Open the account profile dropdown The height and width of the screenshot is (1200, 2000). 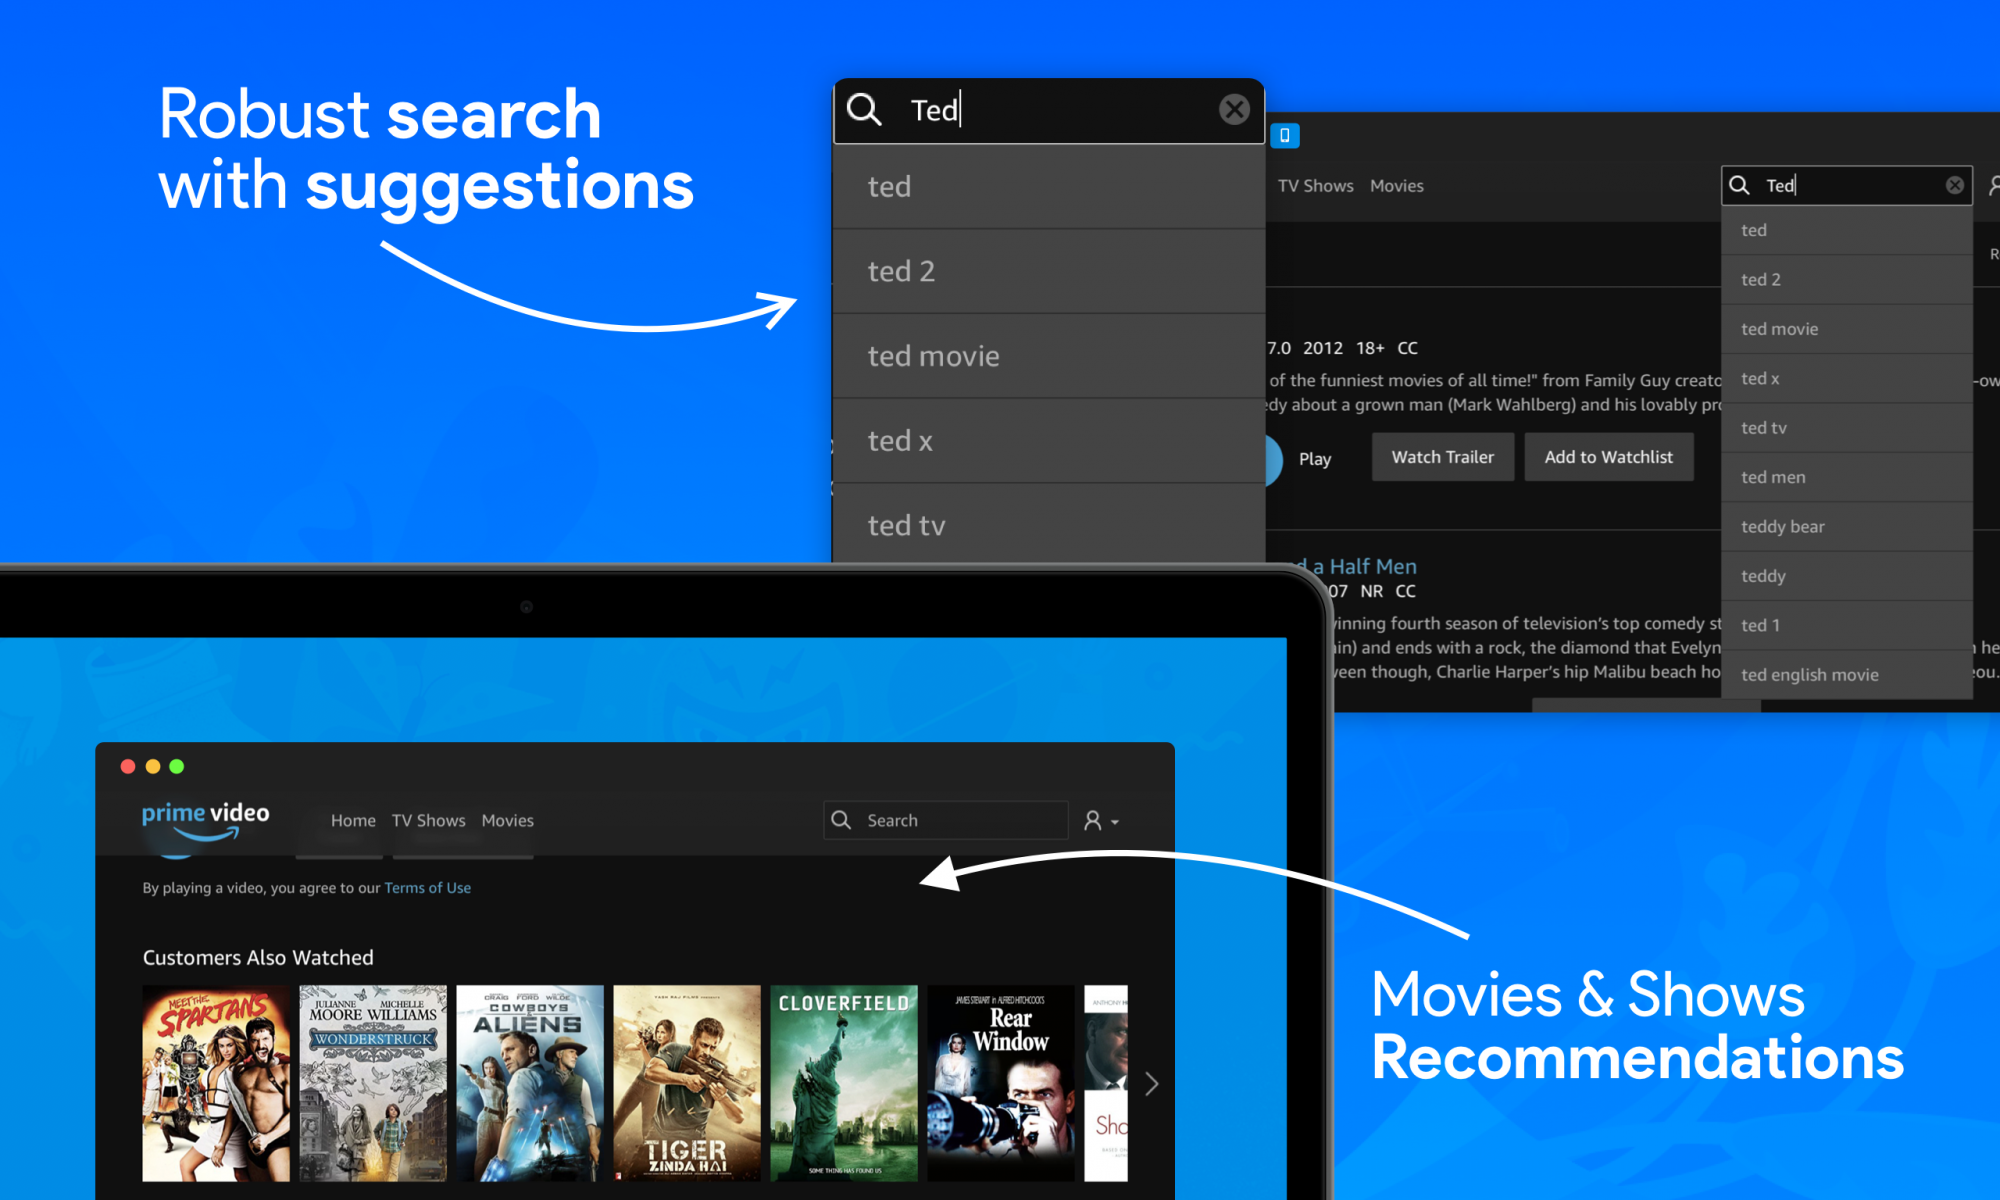point(1101,821)
